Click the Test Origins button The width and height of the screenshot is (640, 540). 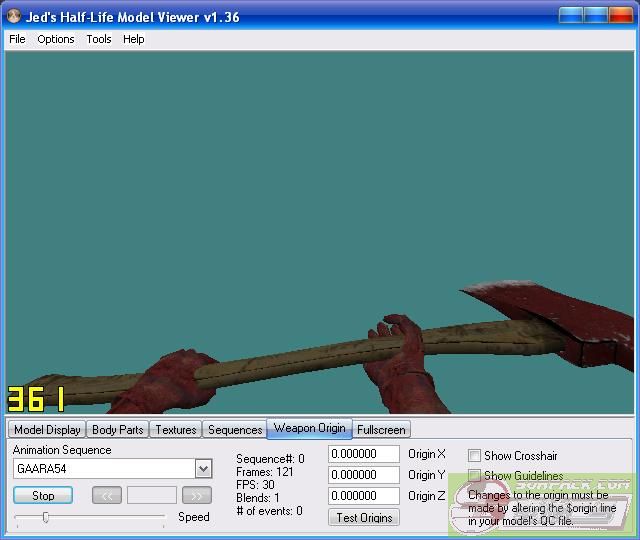coord(363,517)
